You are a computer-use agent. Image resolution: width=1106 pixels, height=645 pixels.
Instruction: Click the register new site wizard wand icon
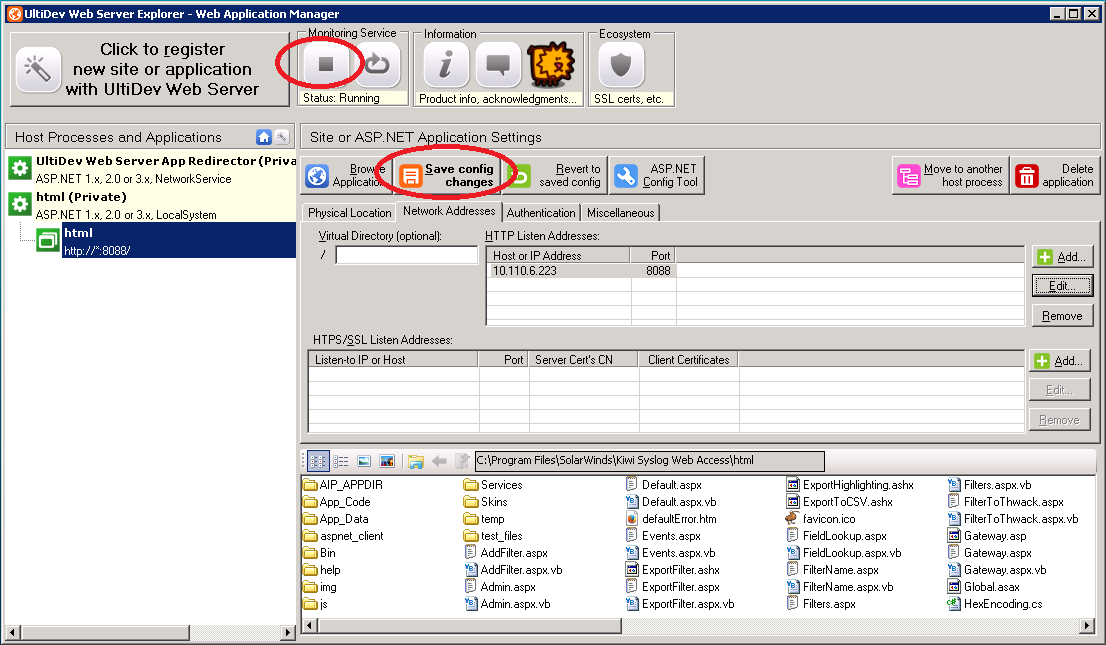(38, 69)
